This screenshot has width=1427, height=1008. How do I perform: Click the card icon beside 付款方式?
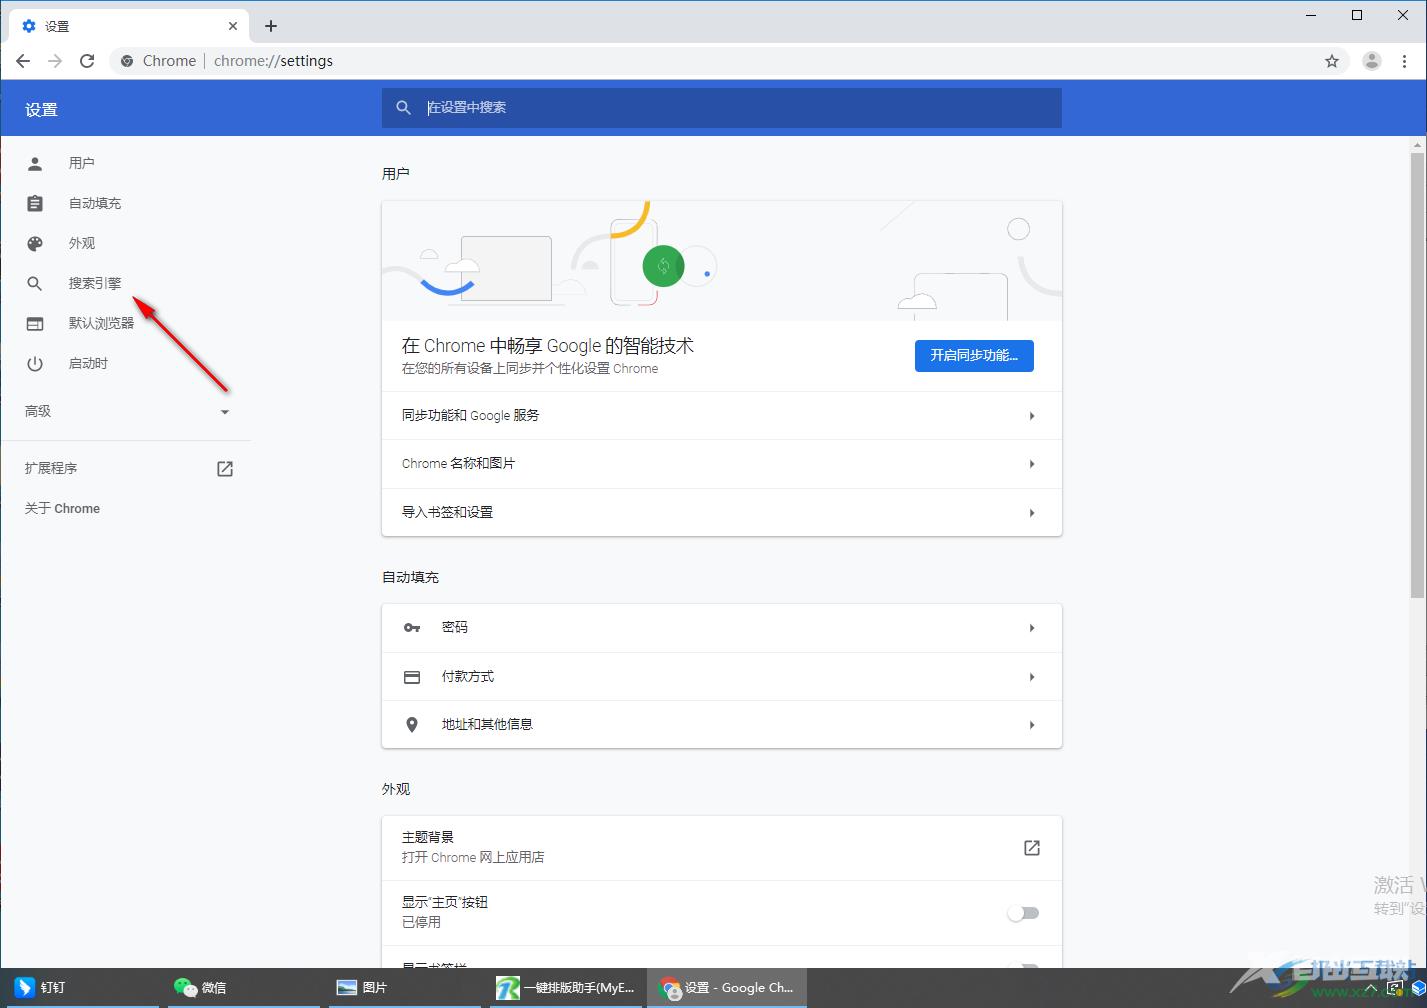[412, 677]
